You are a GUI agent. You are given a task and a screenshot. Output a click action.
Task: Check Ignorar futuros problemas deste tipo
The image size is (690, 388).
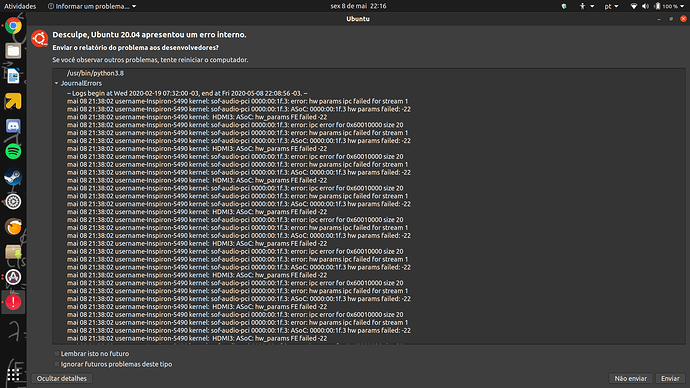(56, 364)
